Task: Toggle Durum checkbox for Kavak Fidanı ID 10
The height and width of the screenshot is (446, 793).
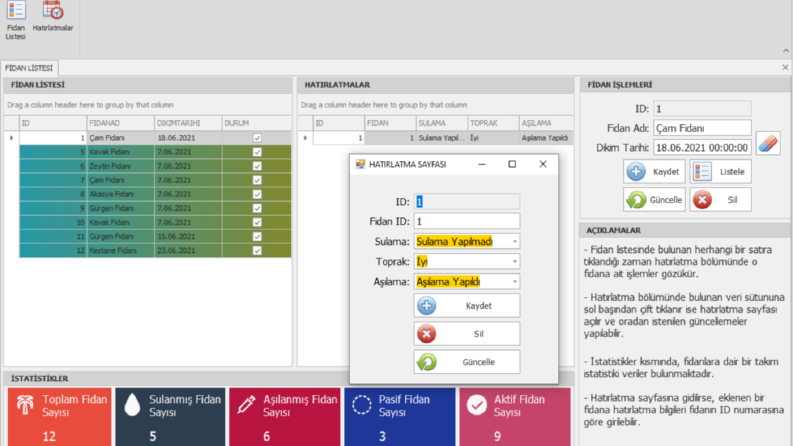Action: tap(257, 222)
